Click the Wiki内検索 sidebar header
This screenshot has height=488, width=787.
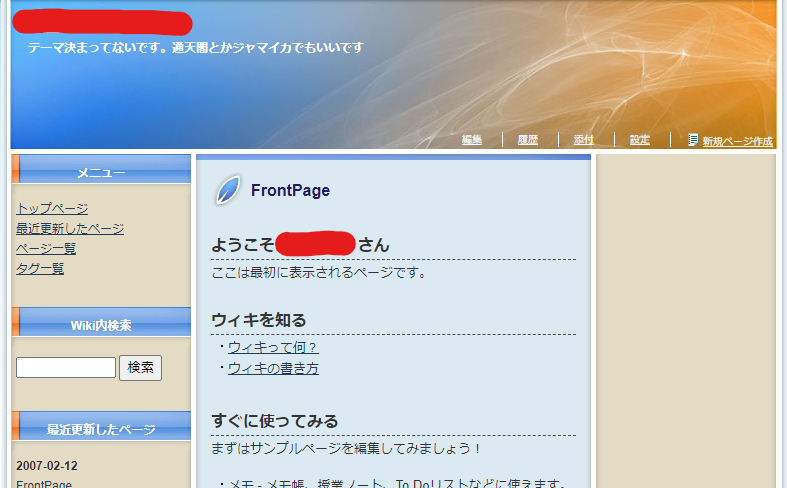click(x=101, y=325)
